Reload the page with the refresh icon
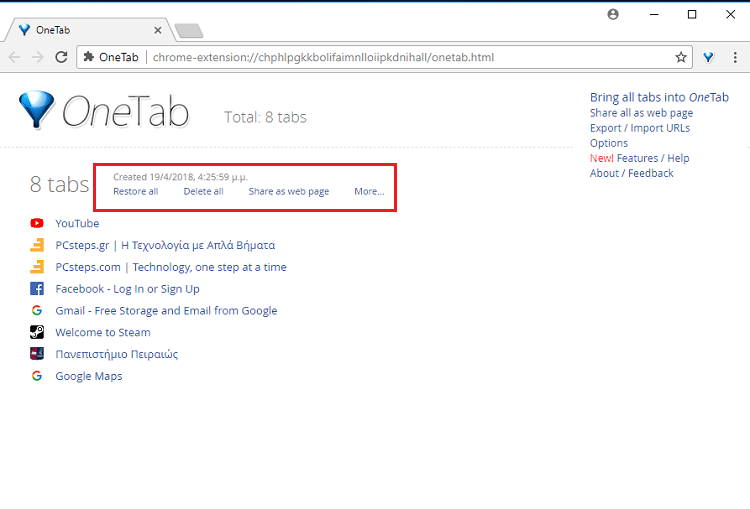 61,57
